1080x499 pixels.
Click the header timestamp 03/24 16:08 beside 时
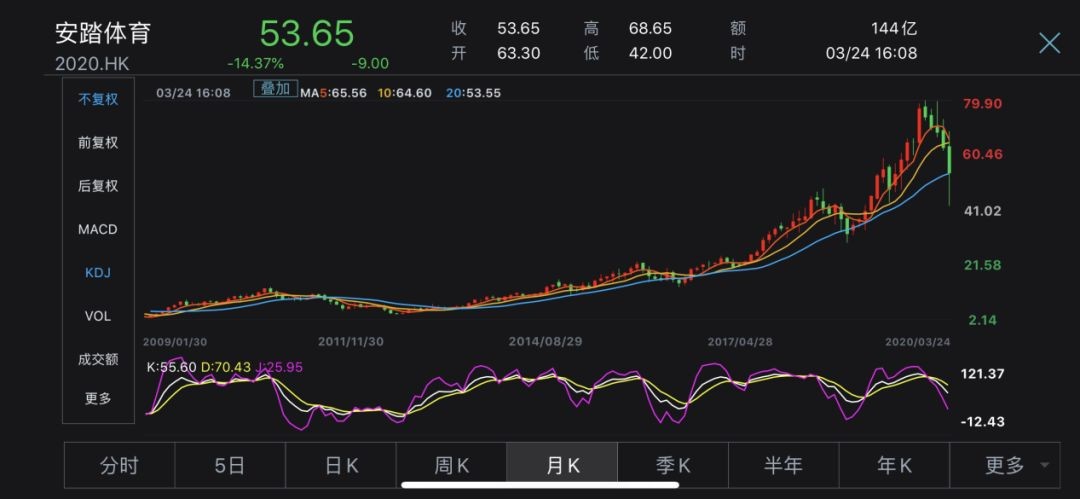click(871, 53)
